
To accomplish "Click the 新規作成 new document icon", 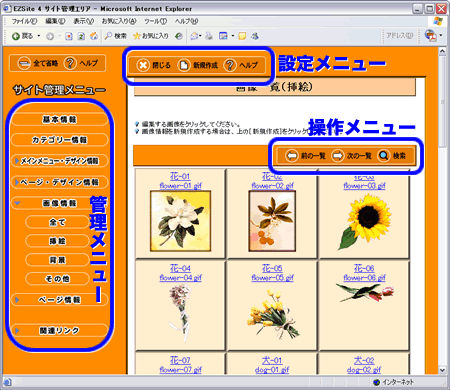I will (x=184, y=65).
